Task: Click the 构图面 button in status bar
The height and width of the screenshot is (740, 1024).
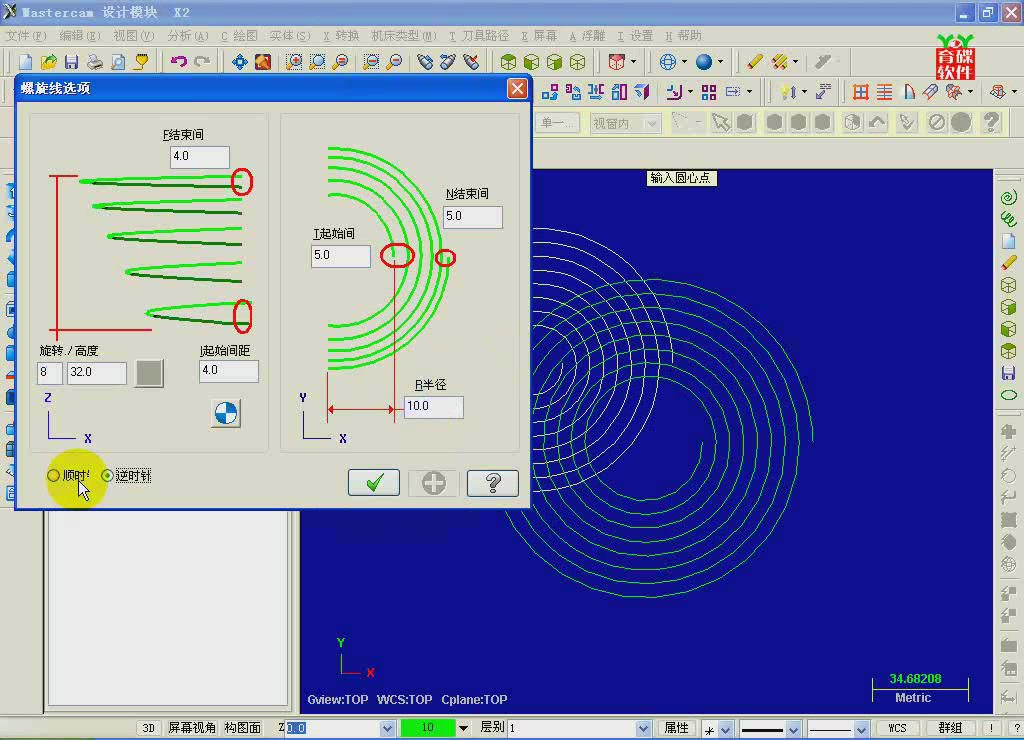Action: (242, 728)
